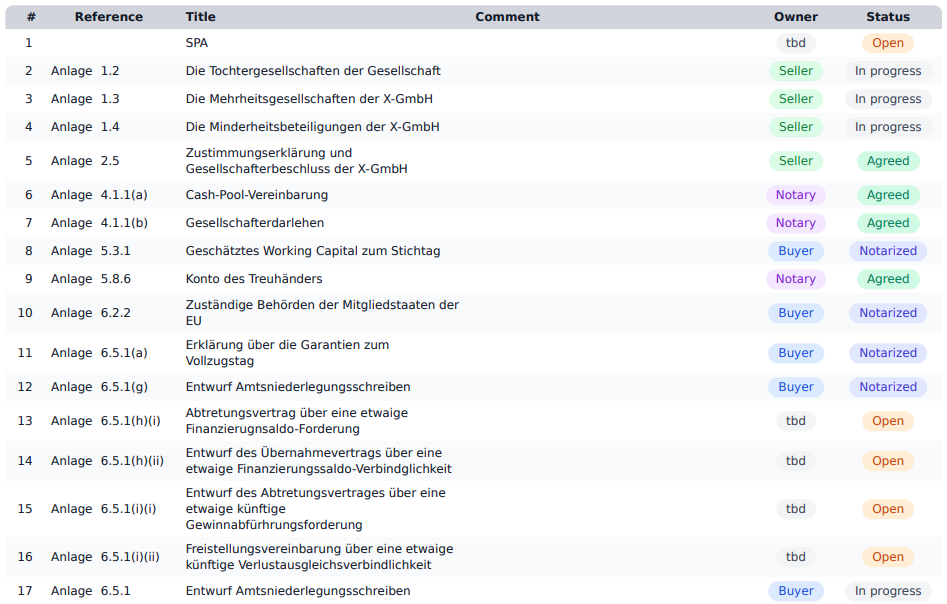Click the tbd owner badge in row 1
This screenshot has height=604, width=947.
[x=795, y=43]
